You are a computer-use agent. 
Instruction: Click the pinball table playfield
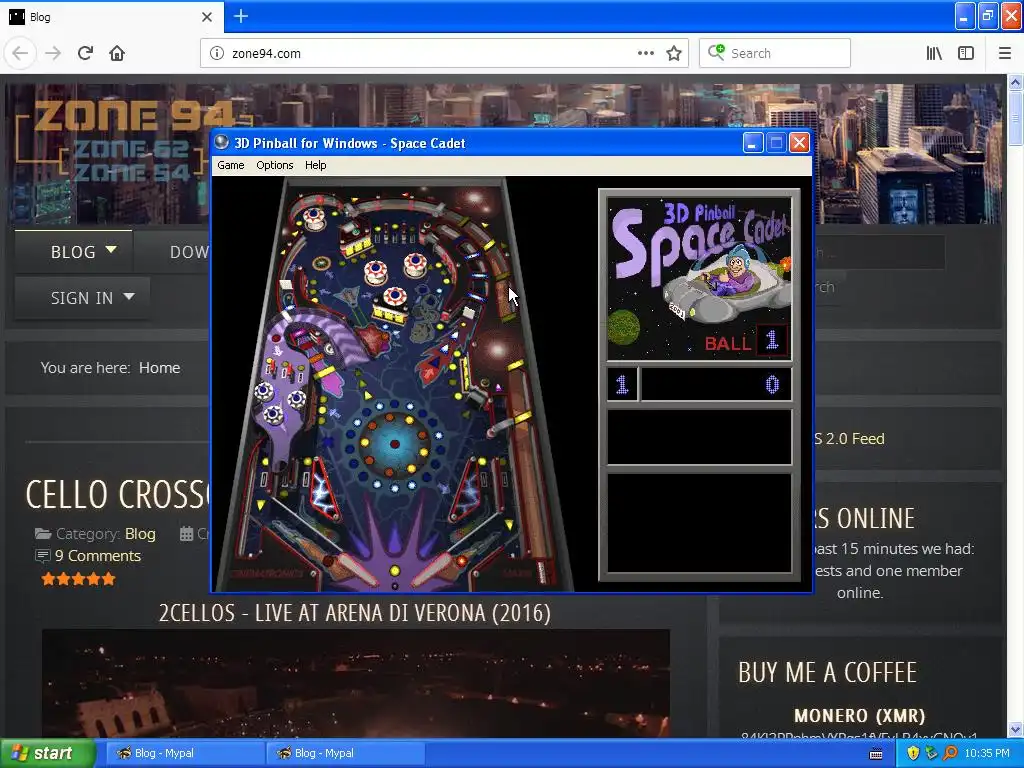coord(394,384)
